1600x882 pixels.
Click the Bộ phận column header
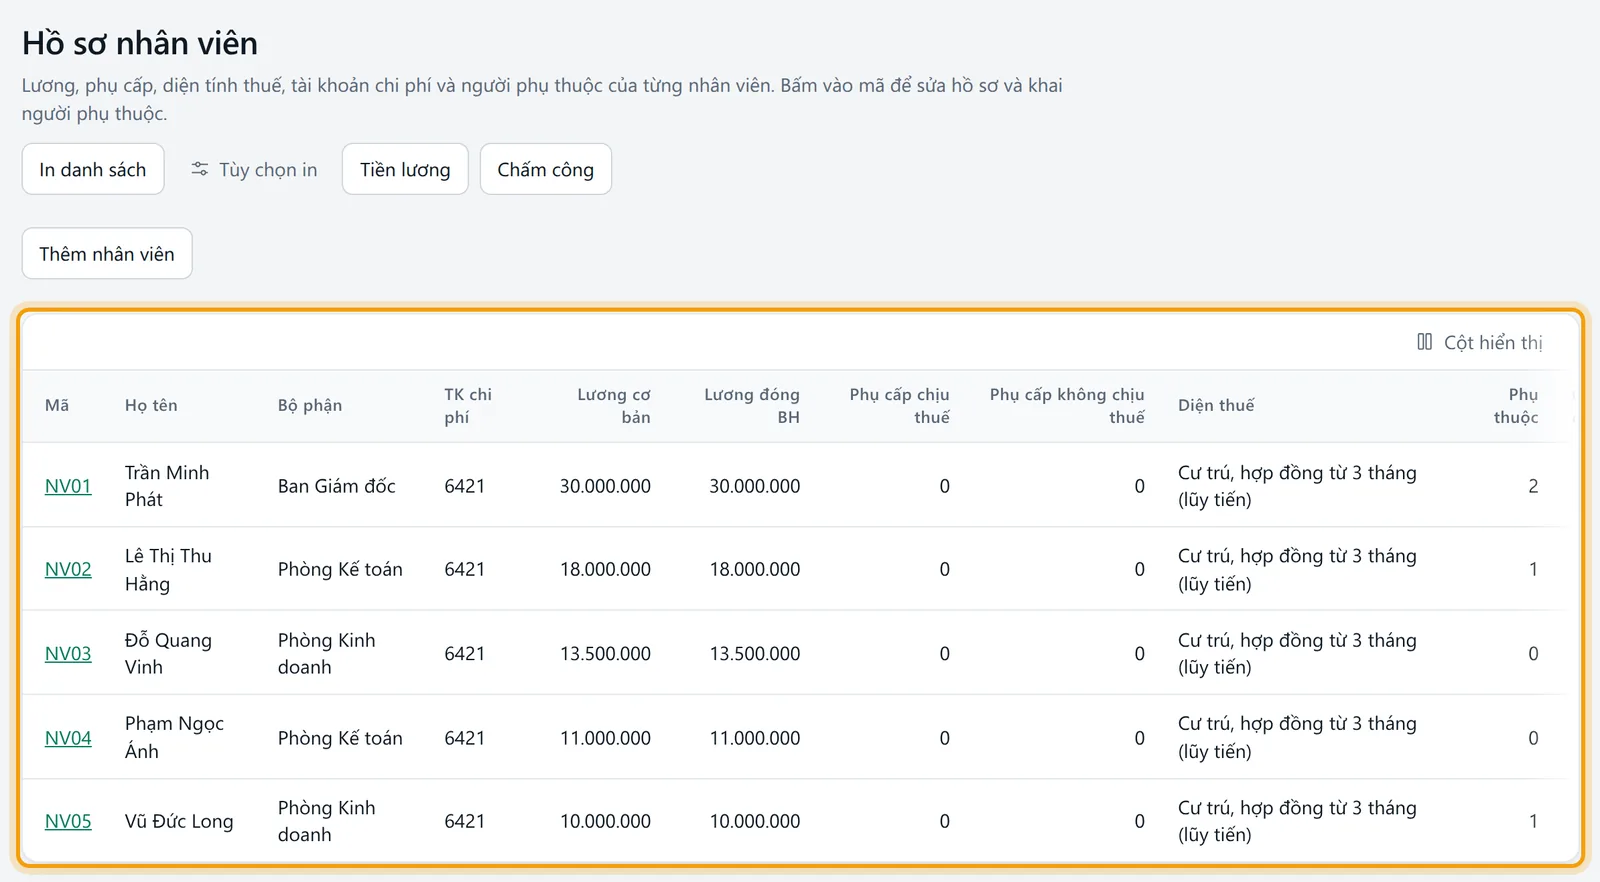310,405
